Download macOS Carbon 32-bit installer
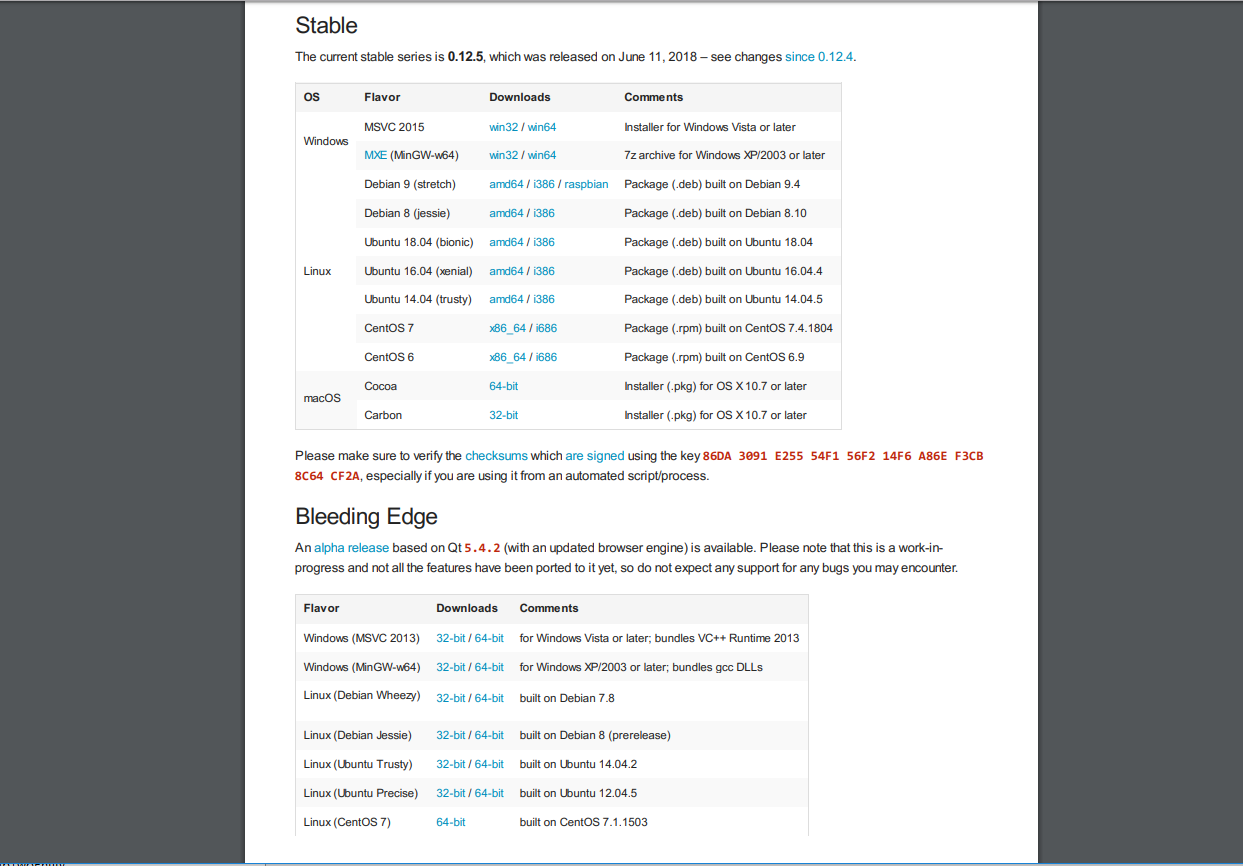This screenshot has height=866, width=1243. 504,415
